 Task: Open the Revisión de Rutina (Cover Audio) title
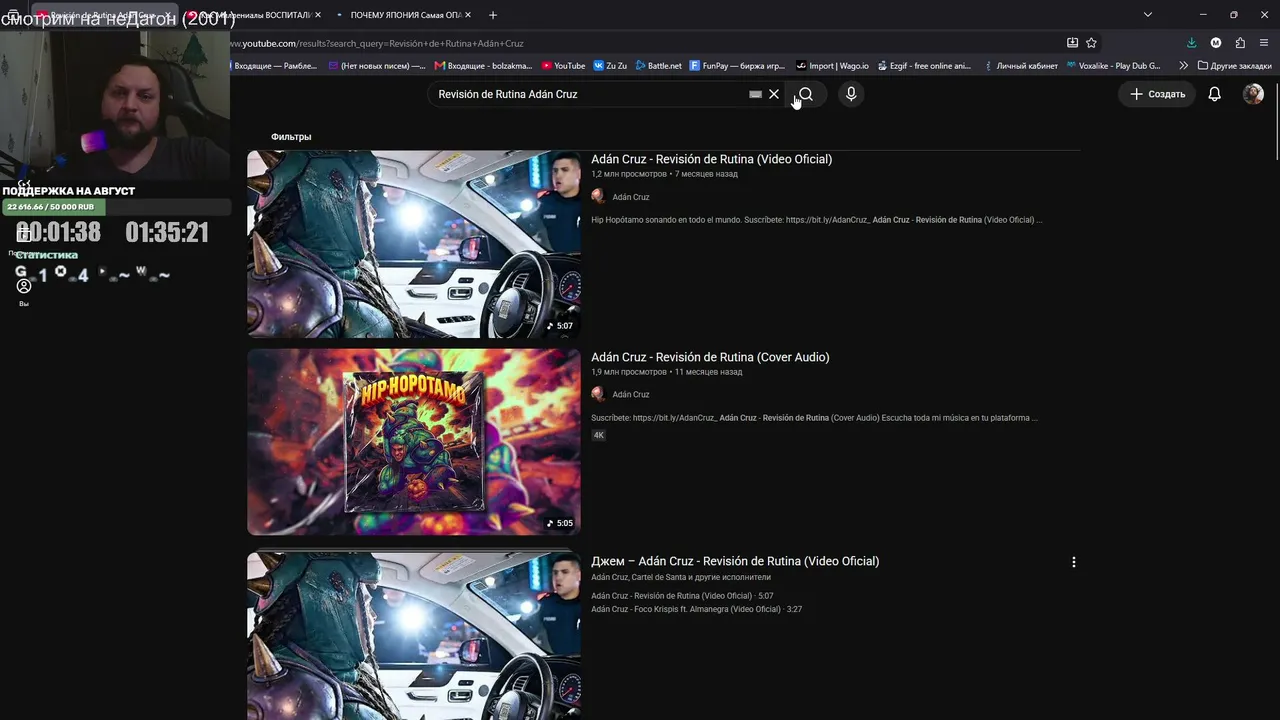[710, 357]
